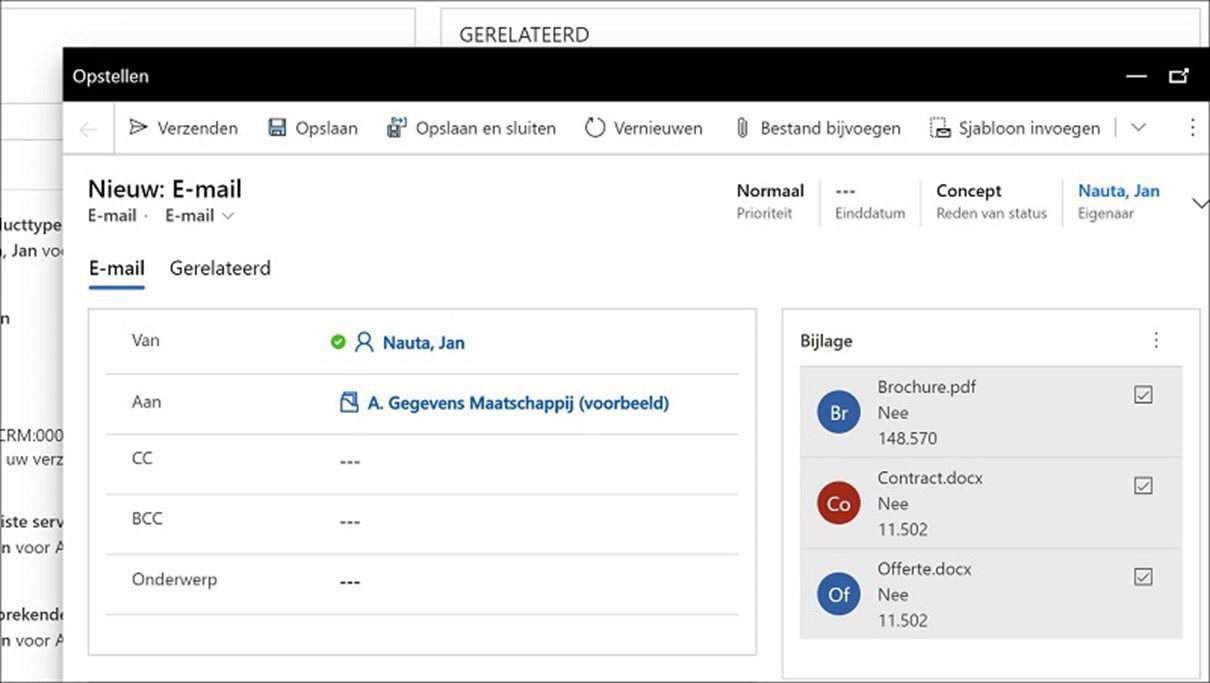Open the toolbar vertical ellipsis menu
This screenshot has width=1210, height=683.
pyautogui.click(x=1191, y=128)
